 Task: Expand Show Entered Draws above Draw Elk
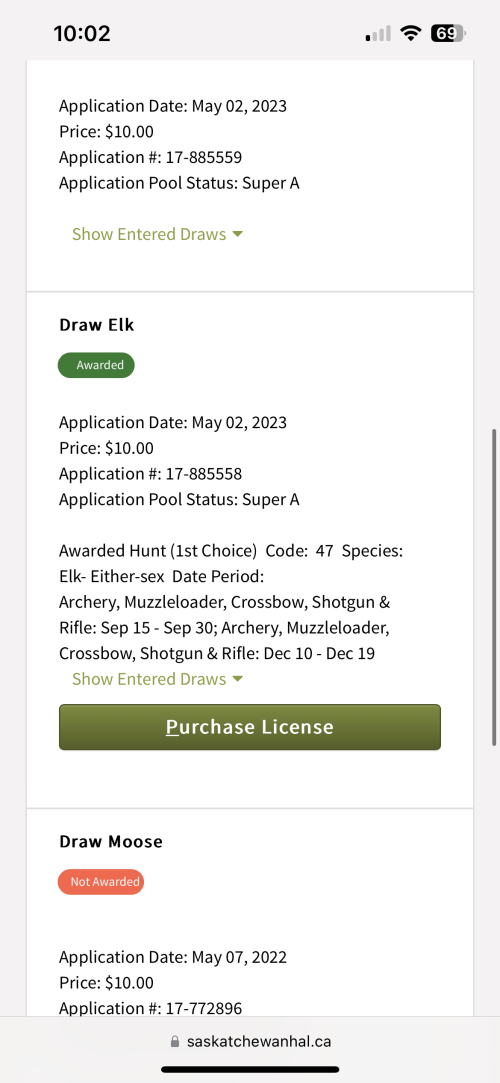[157, 234]
